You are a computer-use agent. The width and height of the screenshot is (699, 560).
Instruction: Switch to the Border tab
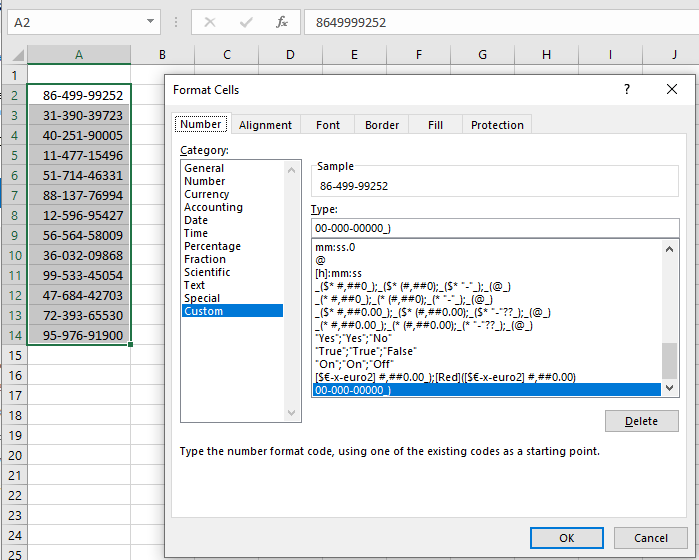point(382,125)
